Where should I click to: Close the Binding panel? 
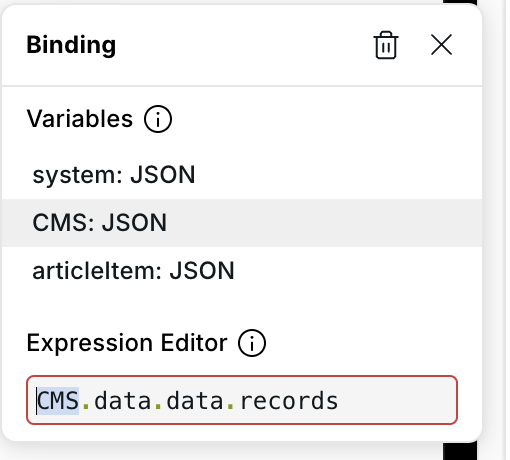click(x=441, y=45)
